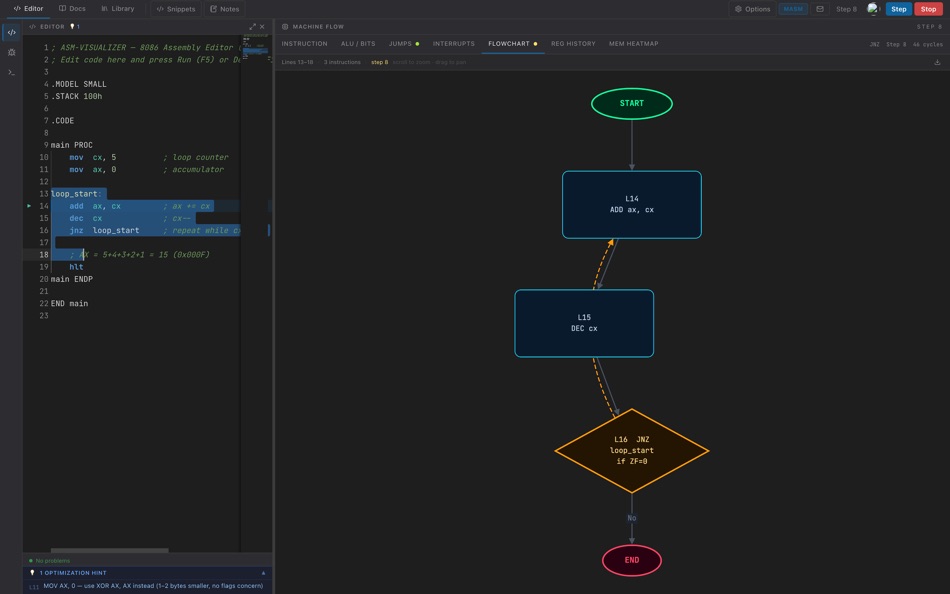
Task: Click the MOV AX, 0 optimization hint
Action: 148,586
